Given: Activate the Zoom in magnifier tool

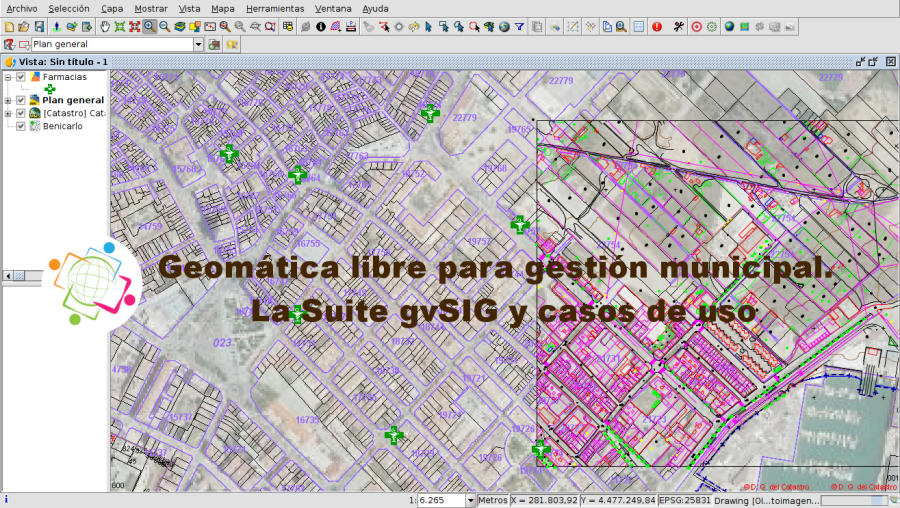Looking at the screenshot, I should [x=149, y=27].
